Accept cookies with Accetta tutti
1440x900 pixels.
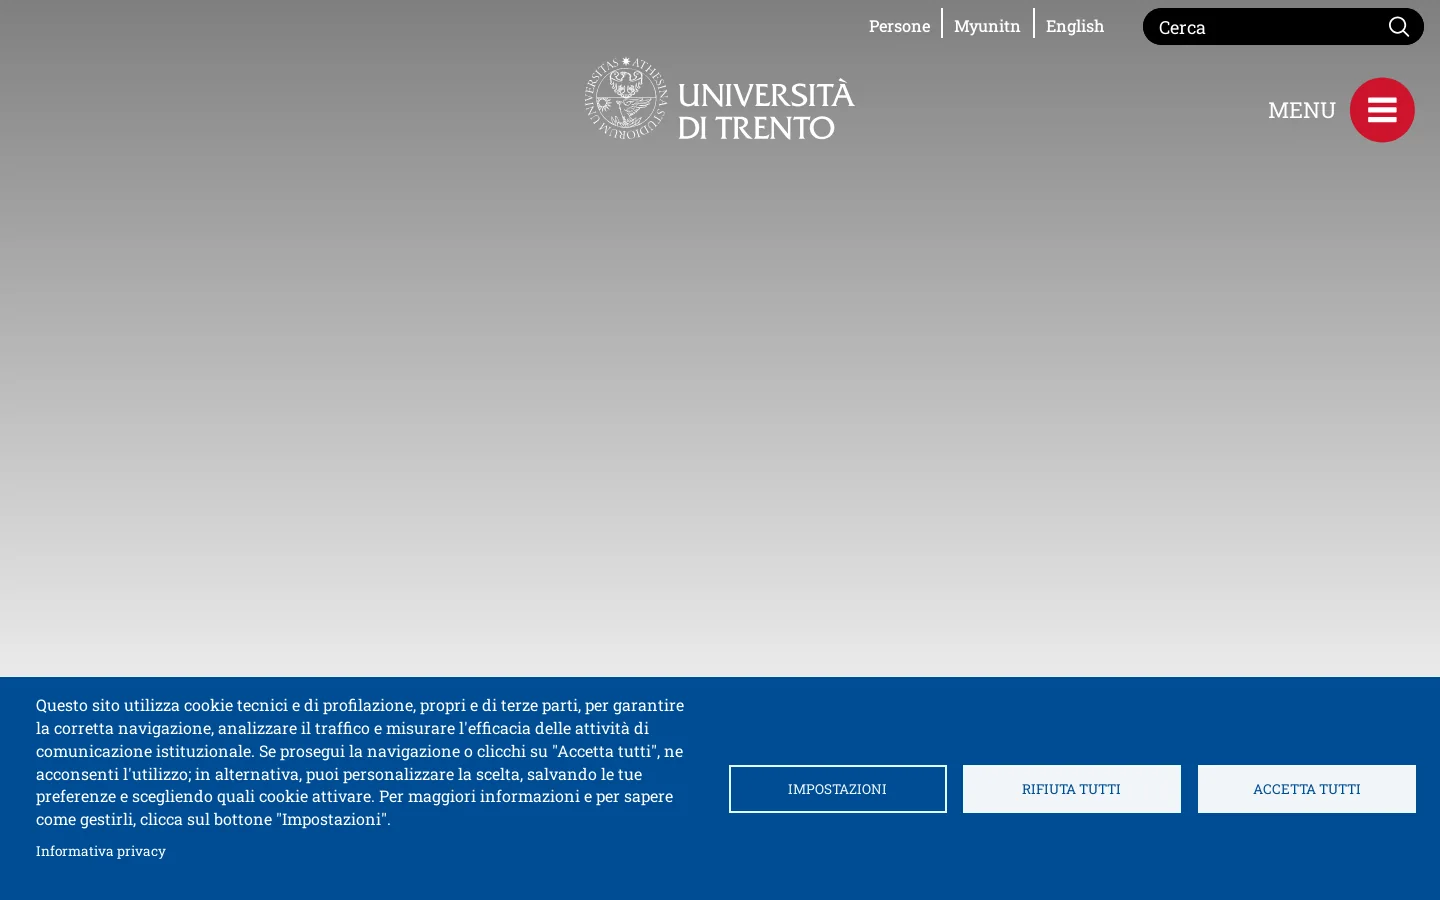[x=1306, y=789]
